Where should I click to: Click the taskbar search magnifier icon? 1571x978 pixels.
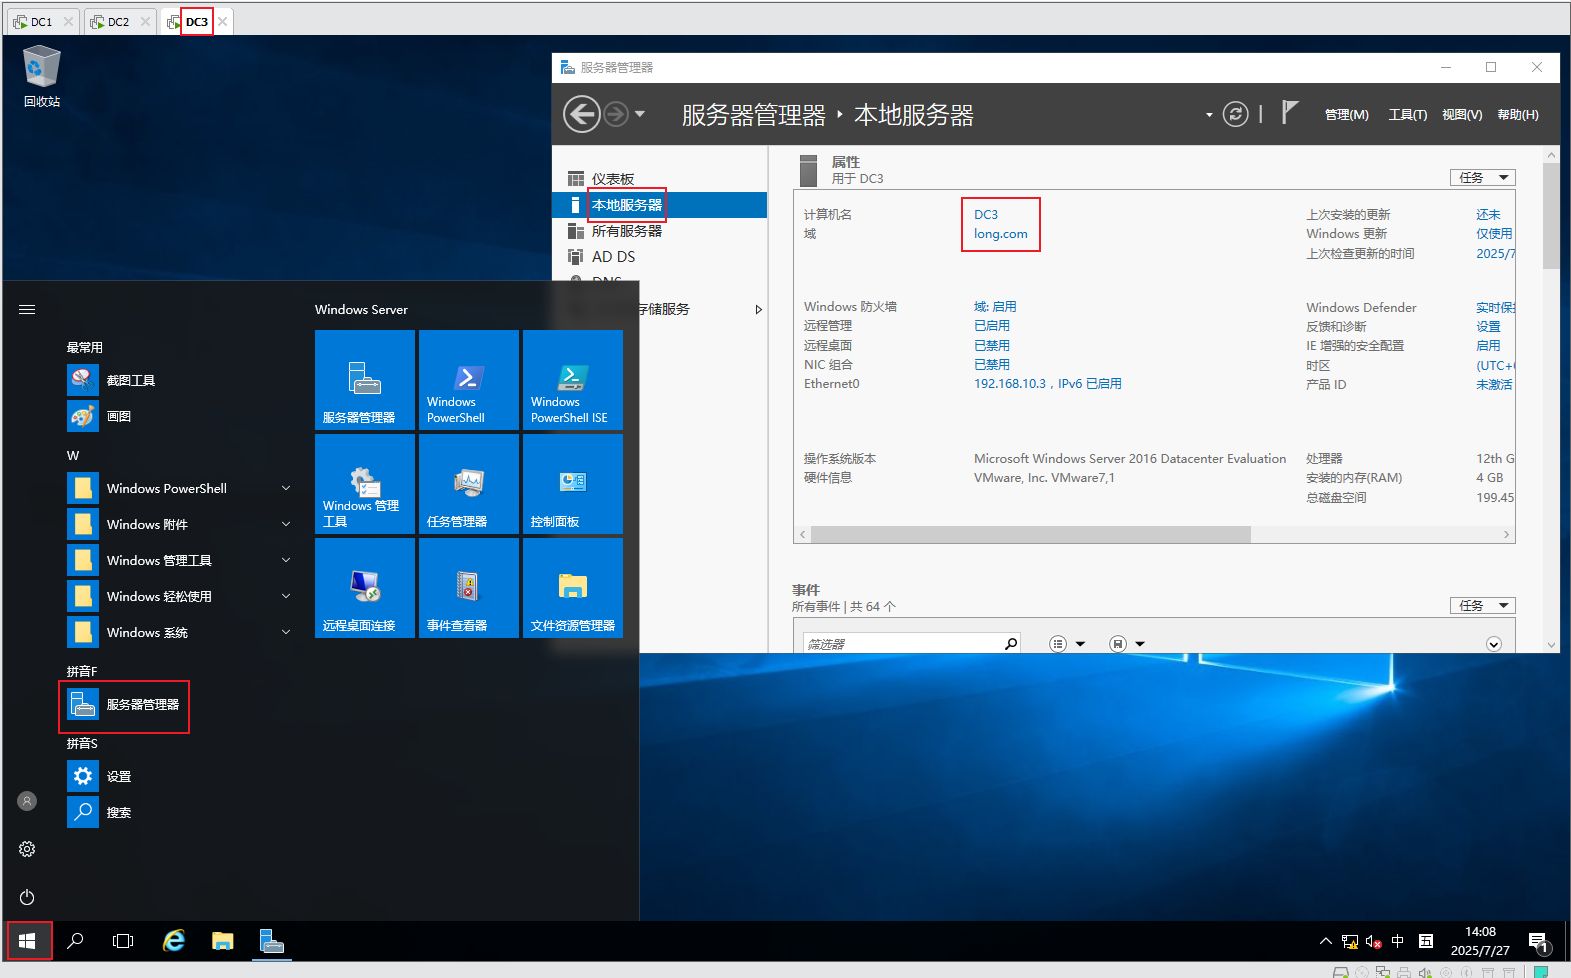coord(75,941)
